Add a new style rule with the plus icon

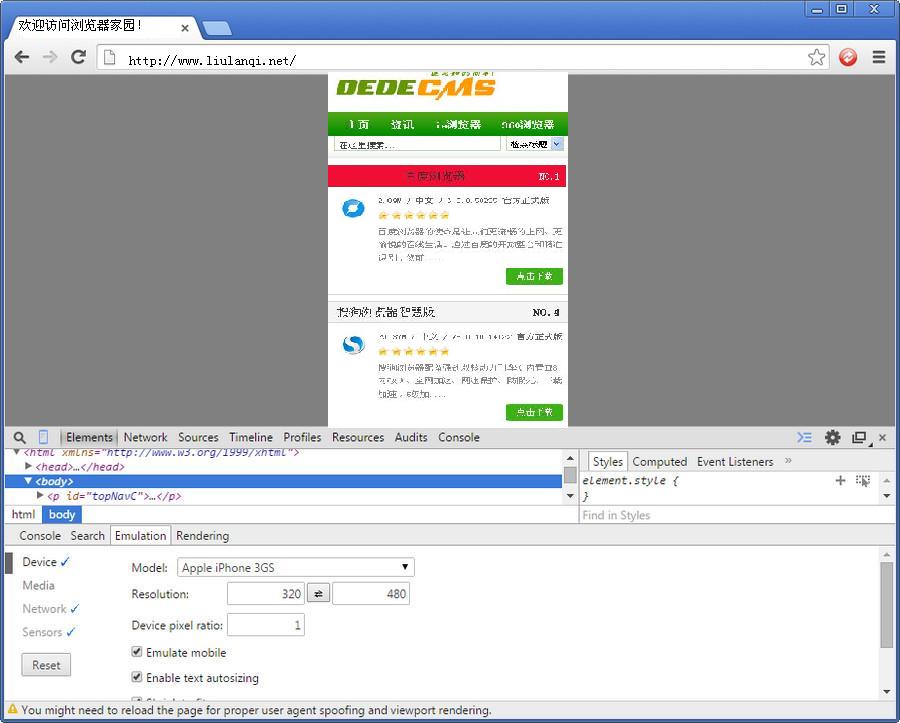pyautogui.click(x=840, y=480)
